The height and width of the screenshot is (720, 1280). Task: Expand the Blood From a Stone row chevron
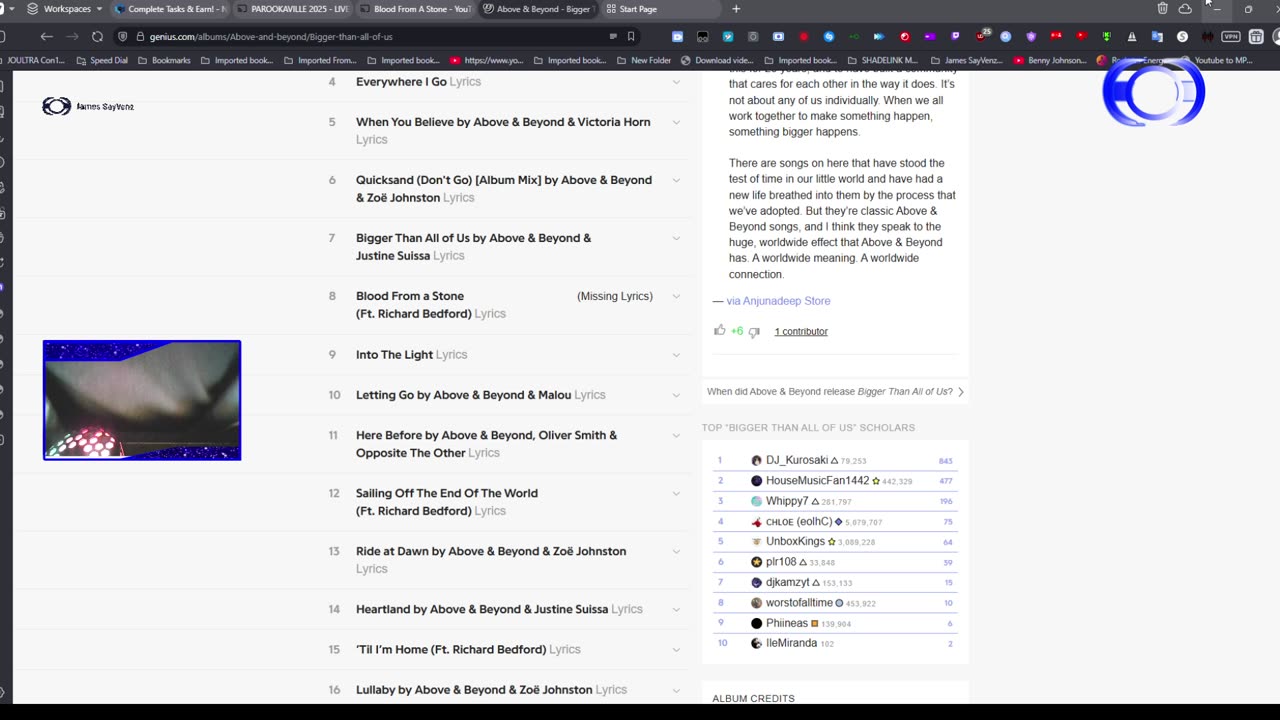point(676,296)
